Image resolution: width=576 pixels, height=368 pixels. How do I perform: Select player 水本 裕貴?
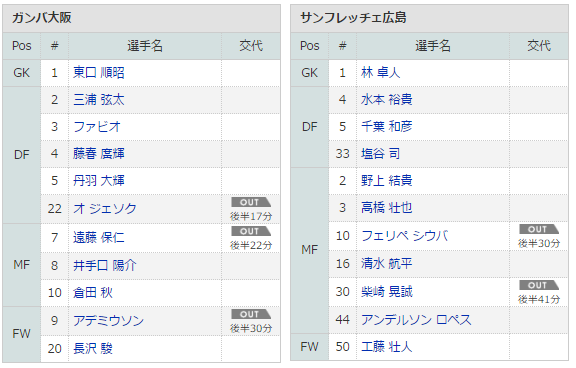click(386, 100)
